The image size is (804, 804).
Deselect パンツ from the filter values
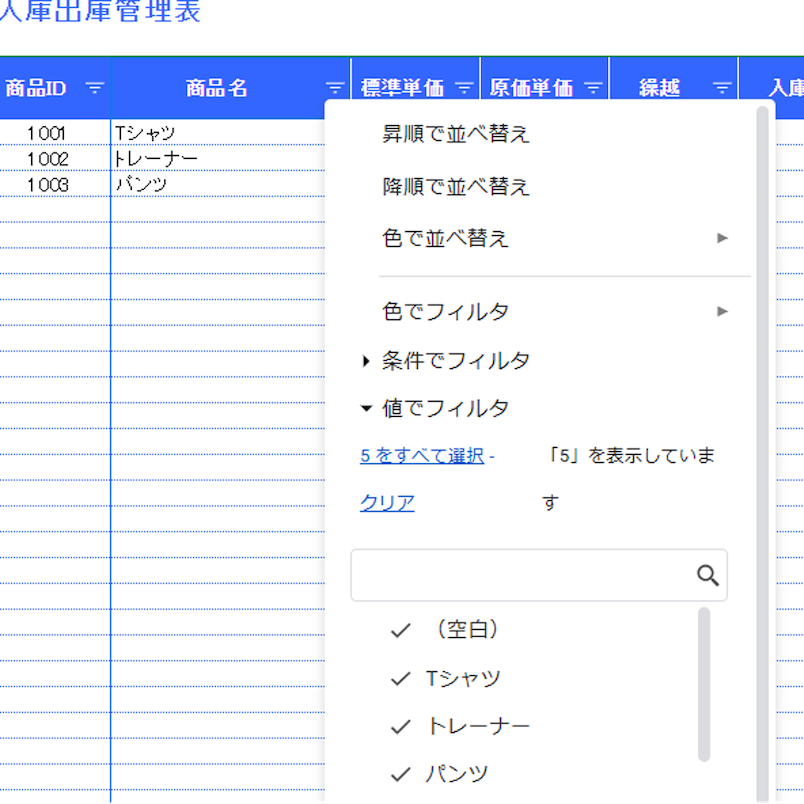(x=400, y=773)
